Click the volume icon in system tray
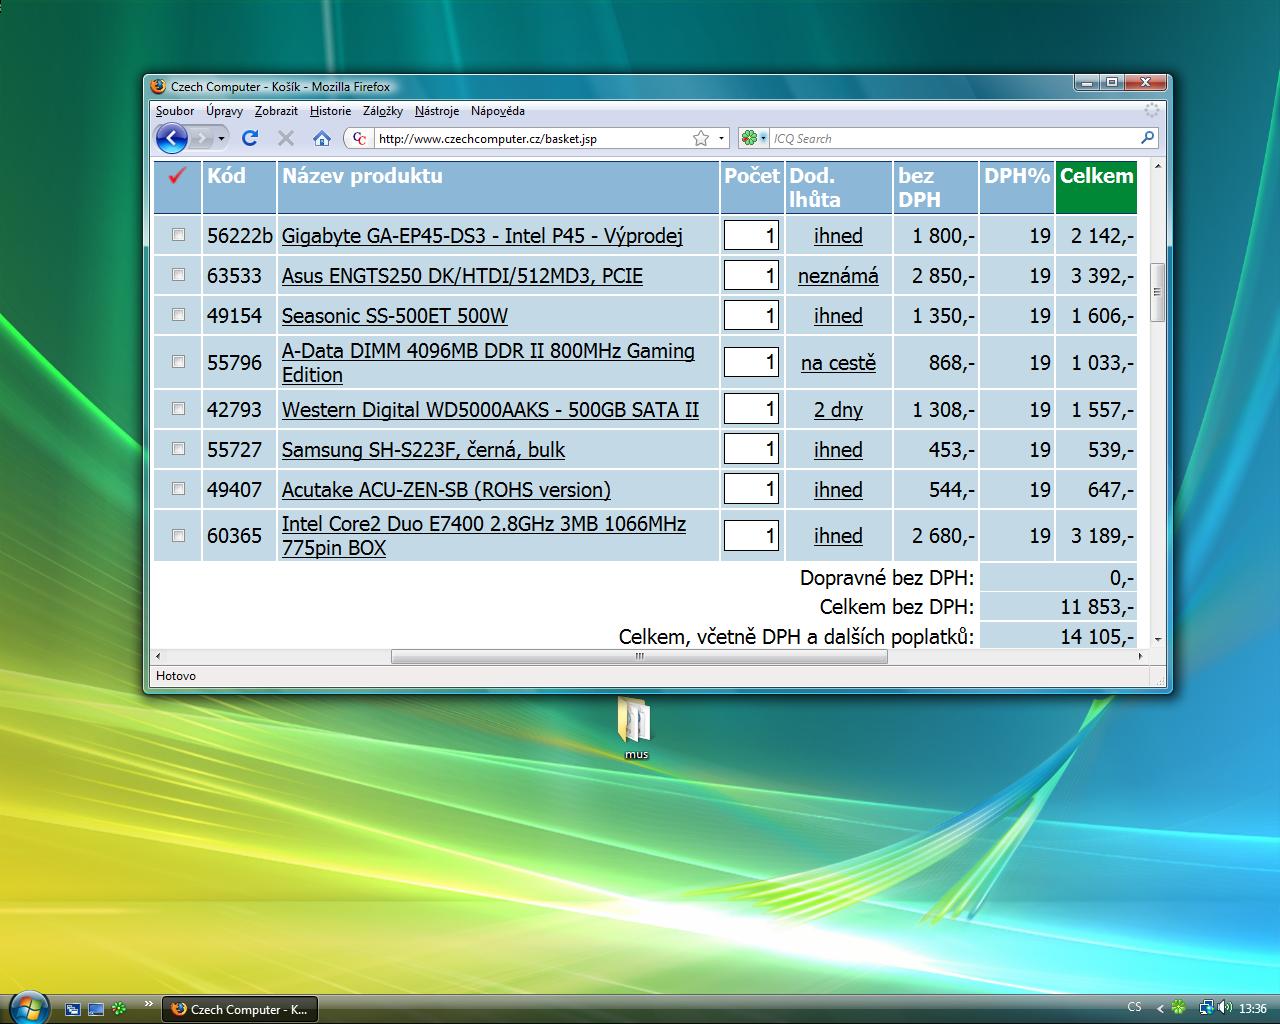Screen dimensions: 1280x1024 click(1225, 1008)
